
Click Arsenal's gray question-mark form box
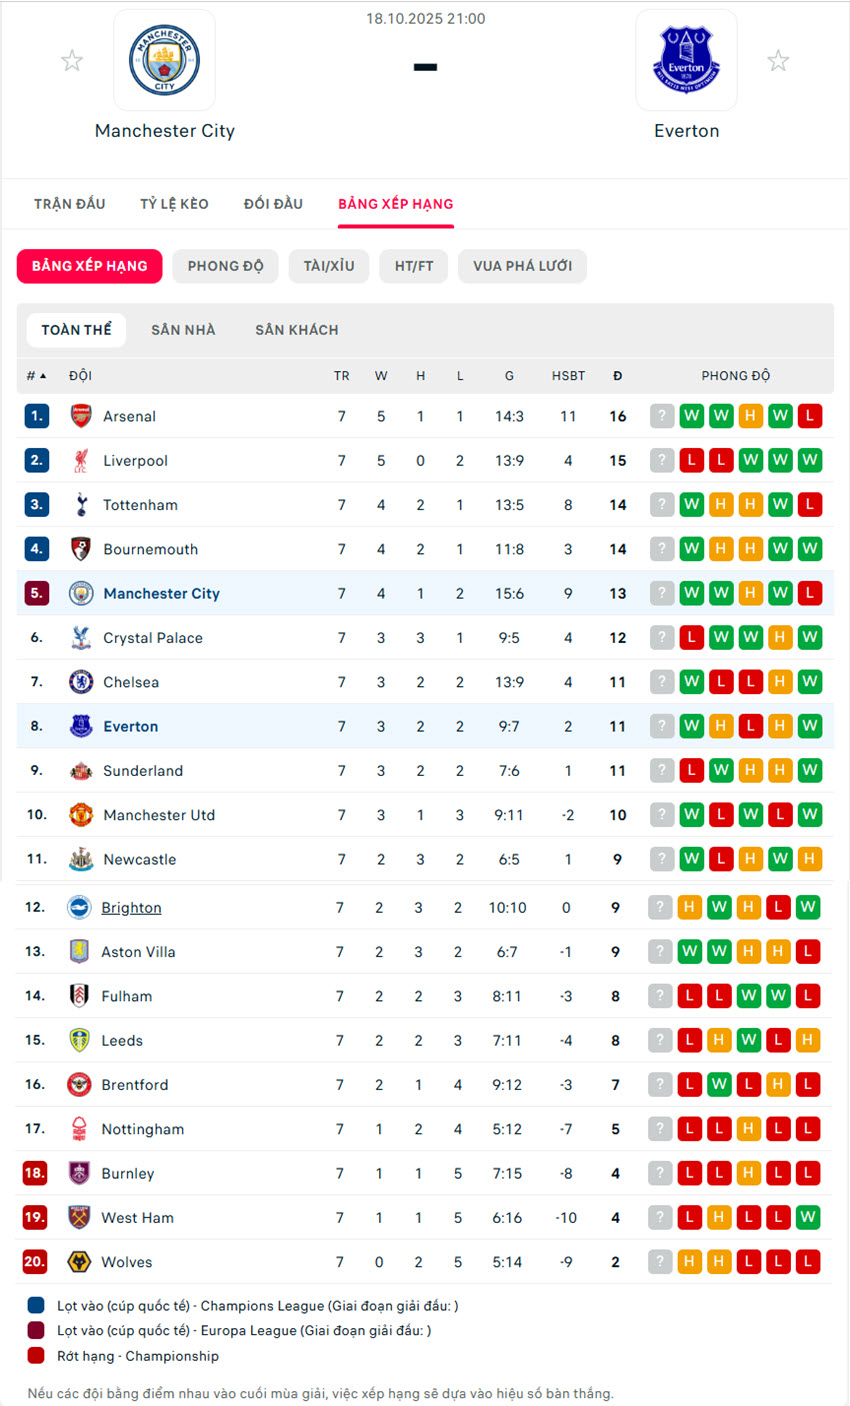662,416
